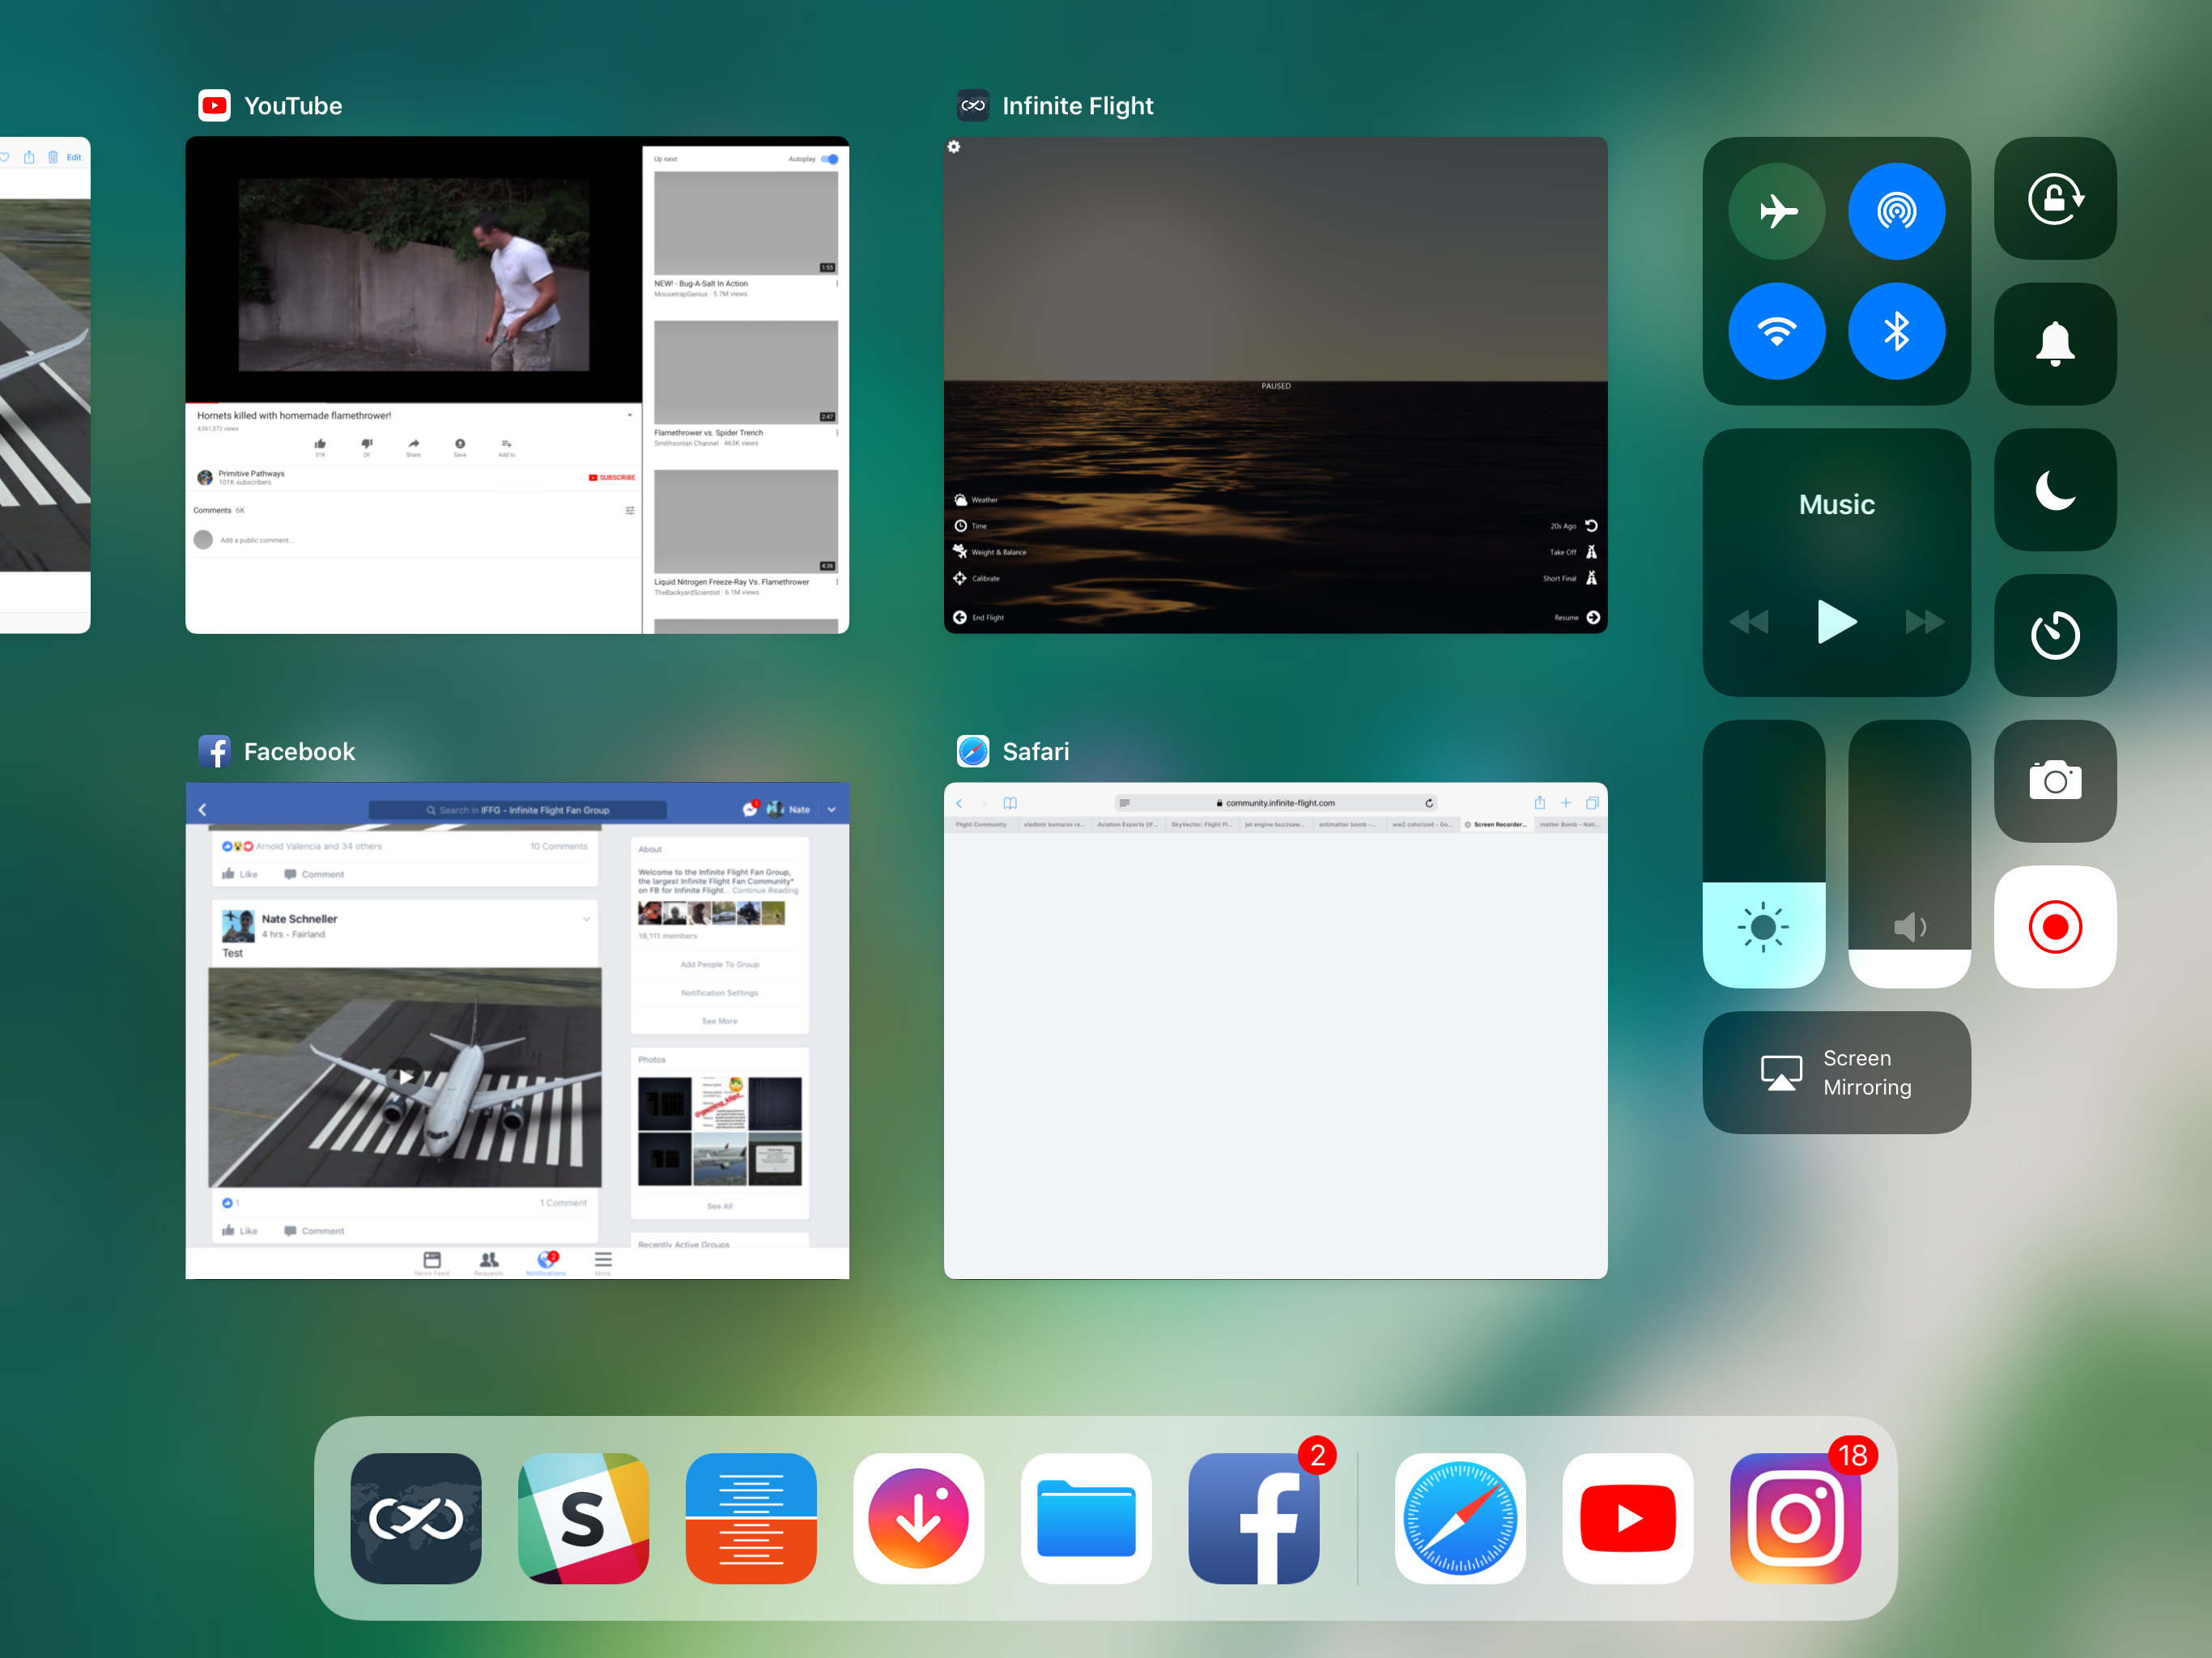Toggle rotation lock icon

[2054, 199]
